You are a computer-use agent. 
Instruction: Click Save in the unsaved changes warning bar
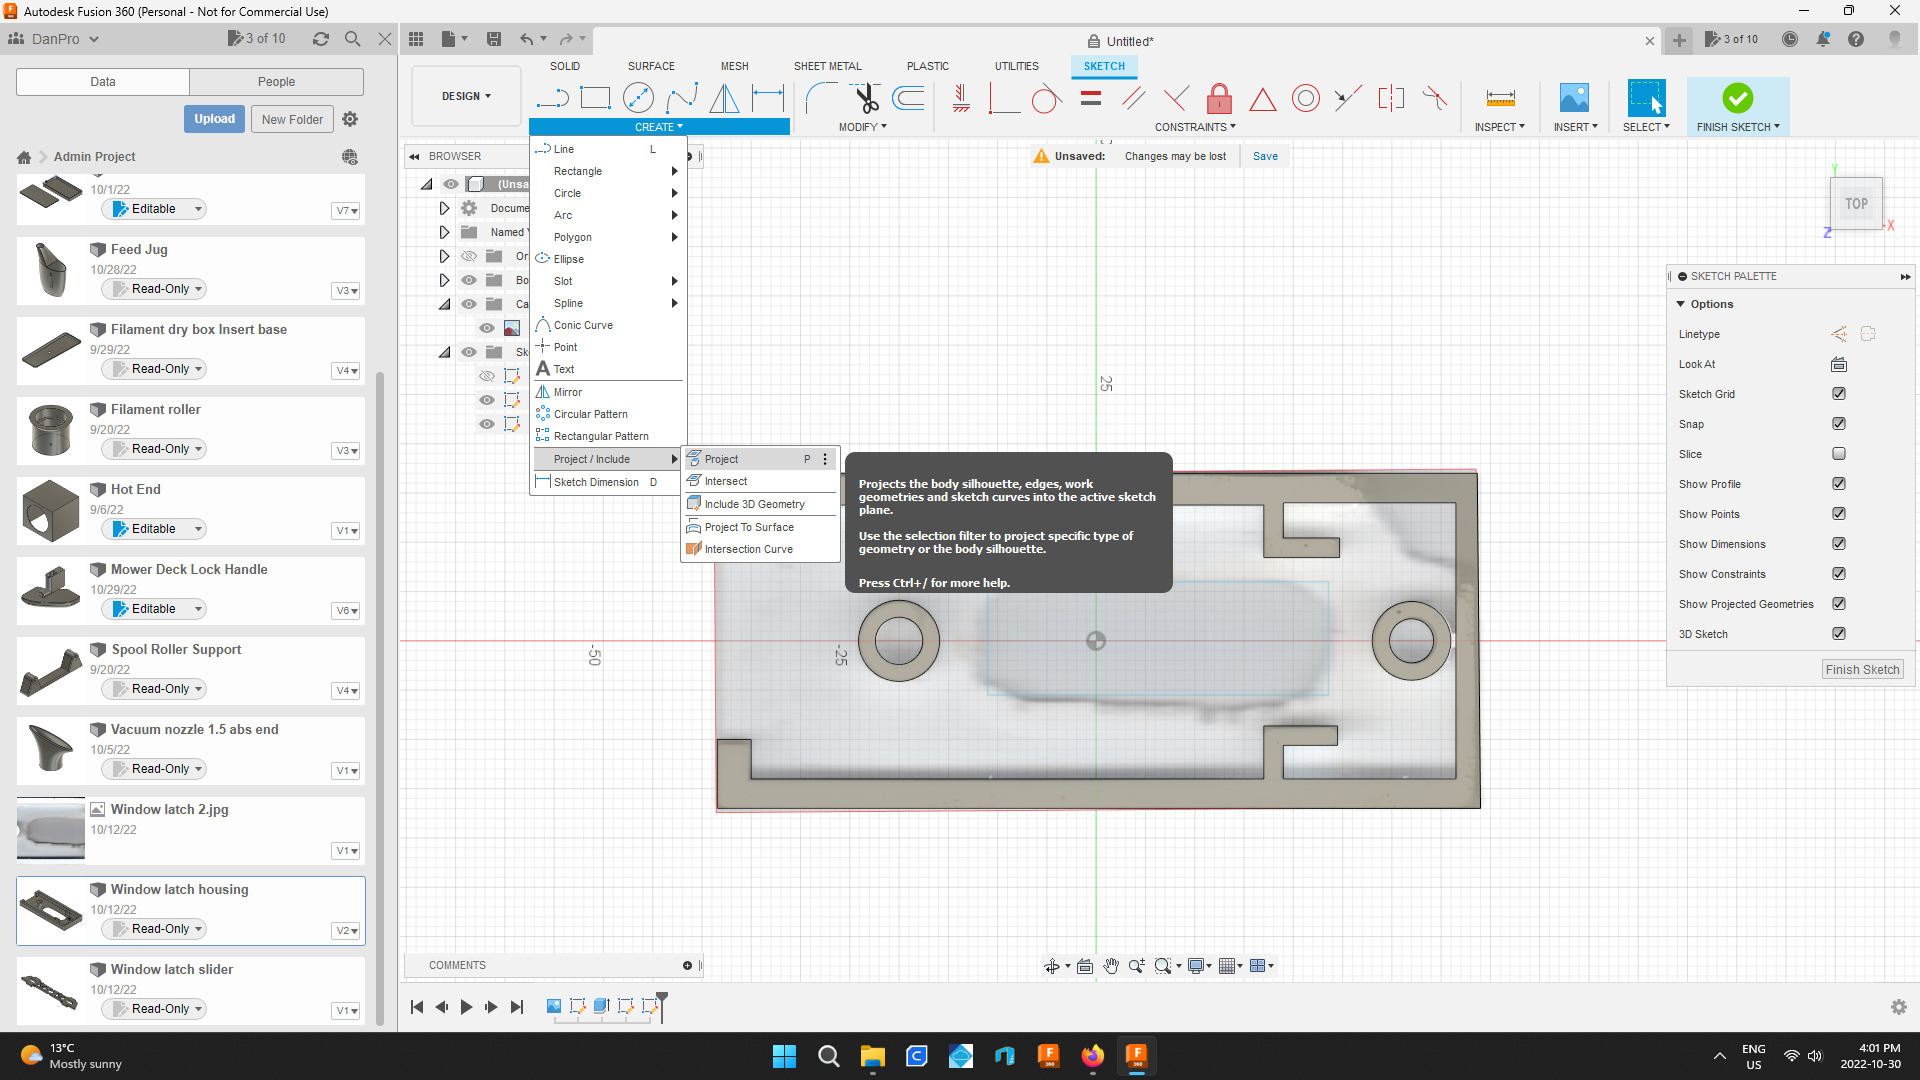[1264, 156]
